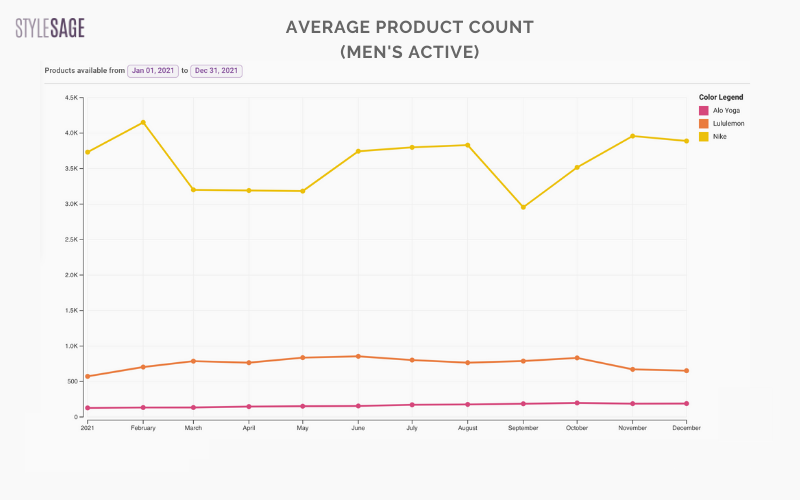Open the Dec 31, 2021 end date field
The width and height of the screenshot is (800, 500).
coord(216,71)
